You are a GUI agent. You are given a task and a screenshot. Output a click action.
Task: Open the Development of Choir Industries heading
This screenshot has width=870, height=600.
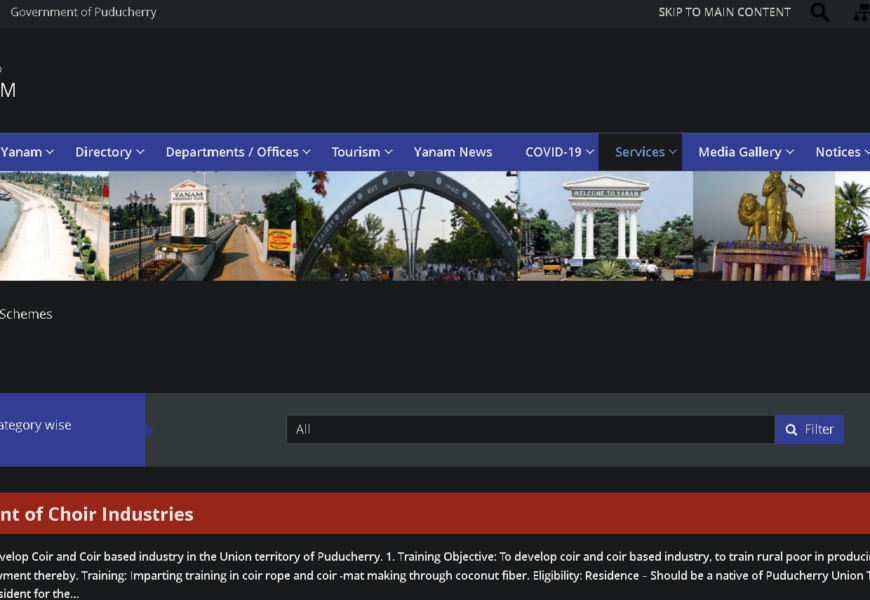pyautogui.click(x=97, y=514)
